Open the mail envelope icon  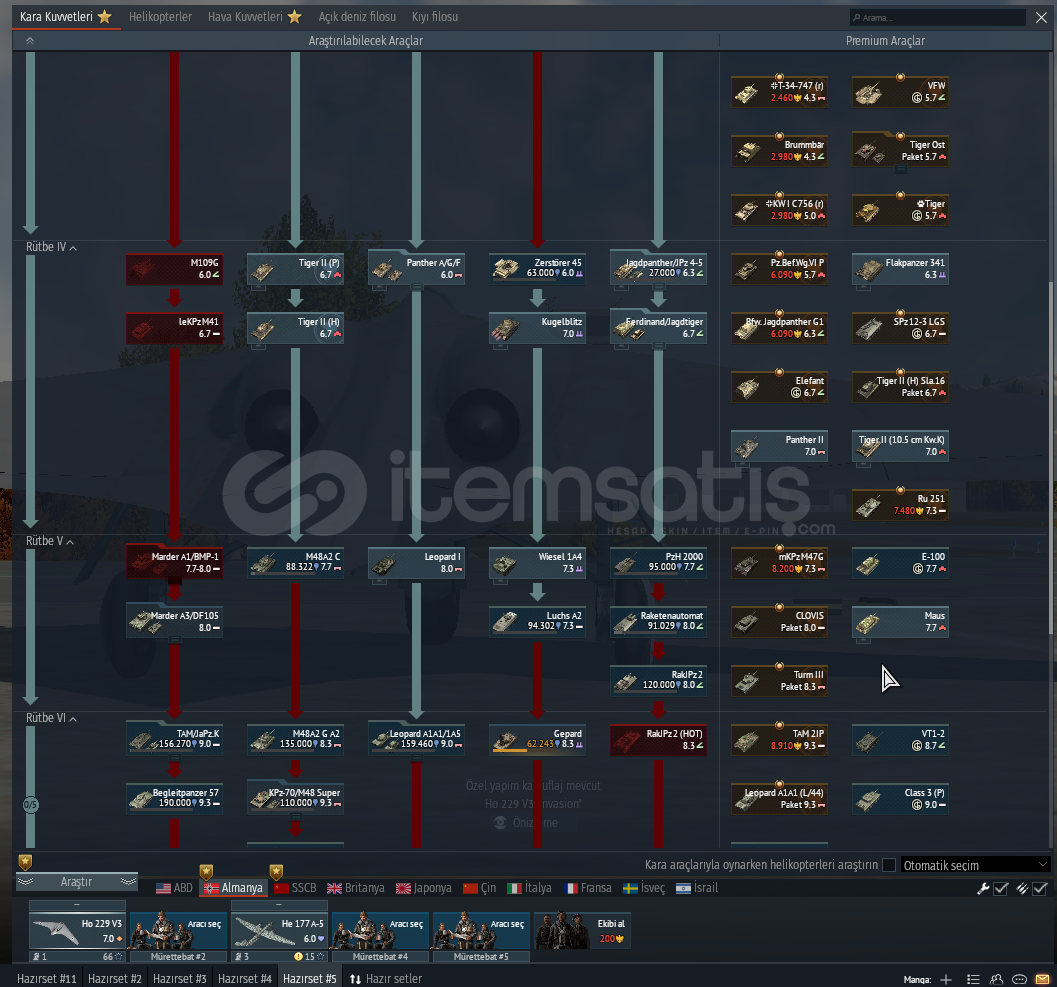pos(1042,979)
